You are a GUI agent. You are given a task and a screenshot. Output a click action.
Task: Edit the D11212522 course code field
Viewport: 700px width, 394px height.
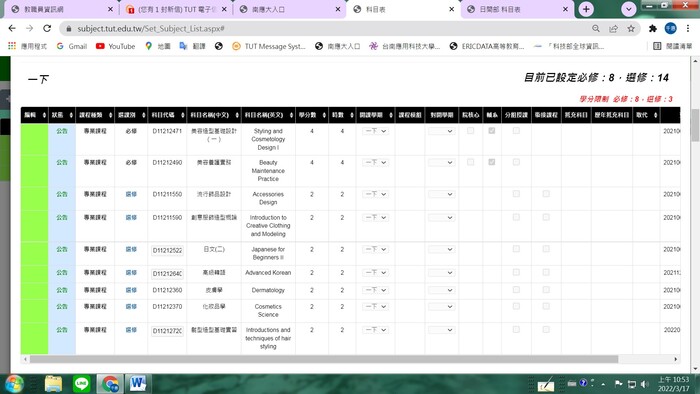click(167, 250)
